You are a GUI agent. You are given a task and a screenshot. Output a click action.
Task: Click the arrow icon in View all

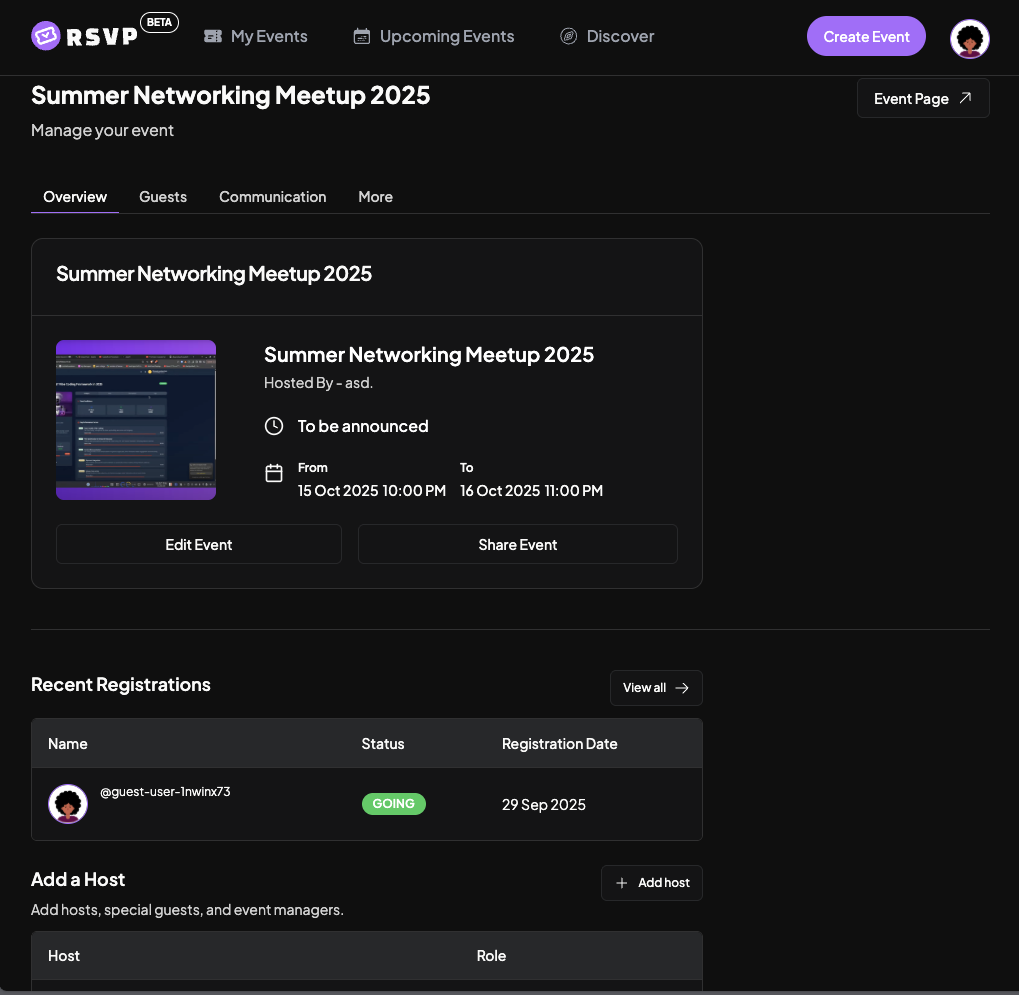[682, 688]
